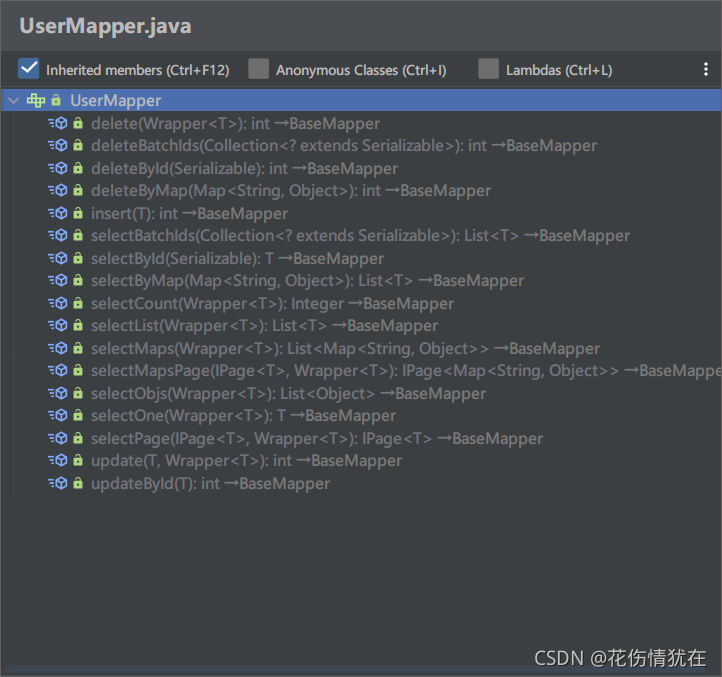The image size is (722, 677).
Task: Click method icon for updateById(T)
Action: [x=58, y=483]
